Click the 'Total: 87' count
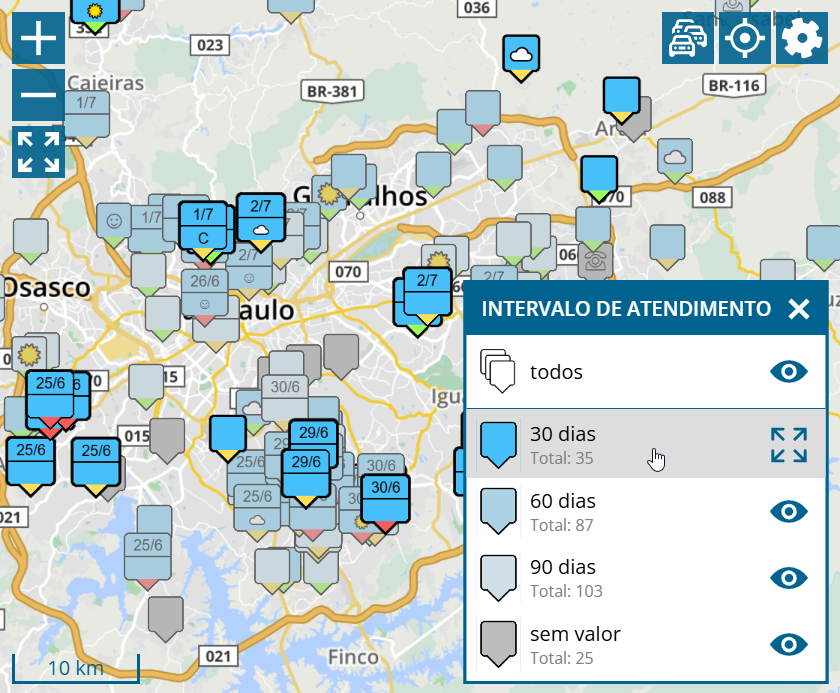840x693 pixels. point(562,525)
